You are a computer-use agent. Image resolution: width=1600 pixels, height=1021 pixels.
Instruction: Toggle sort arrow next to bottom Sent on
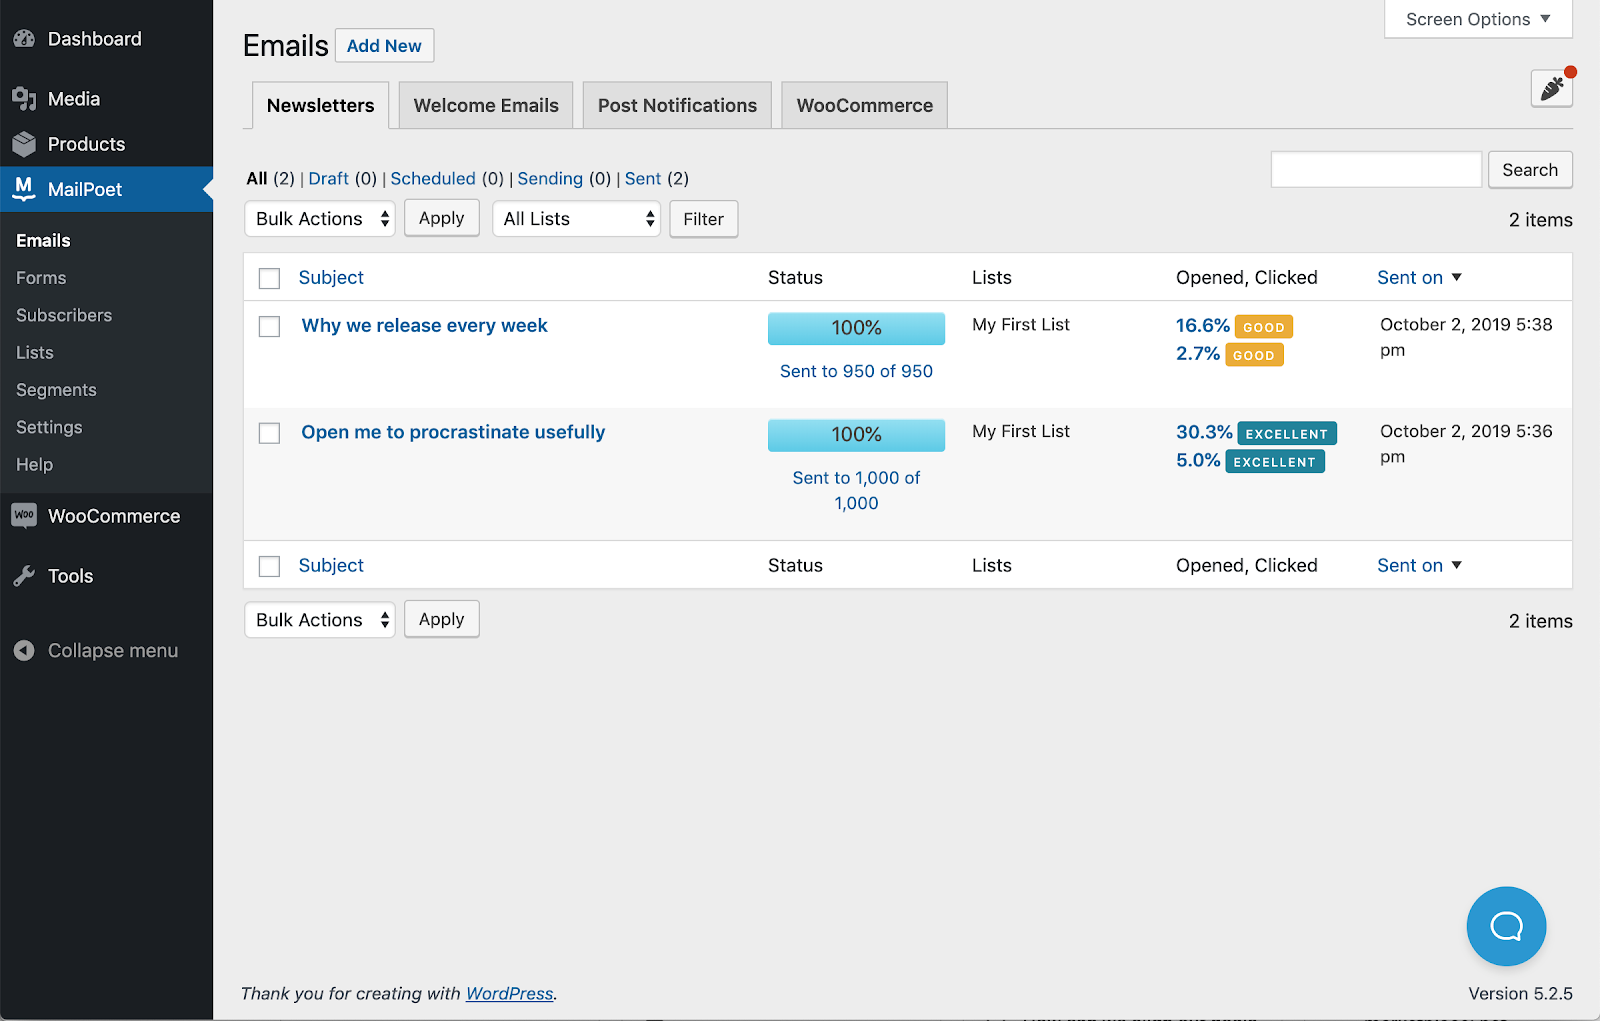point(1457,565)
